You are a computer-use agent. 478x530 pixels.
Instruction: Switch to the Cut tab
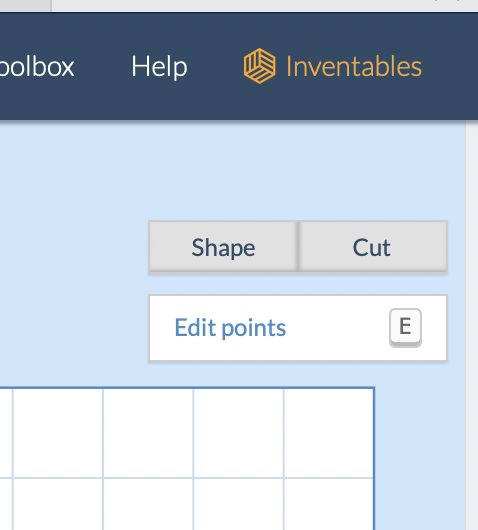[373, 246]
